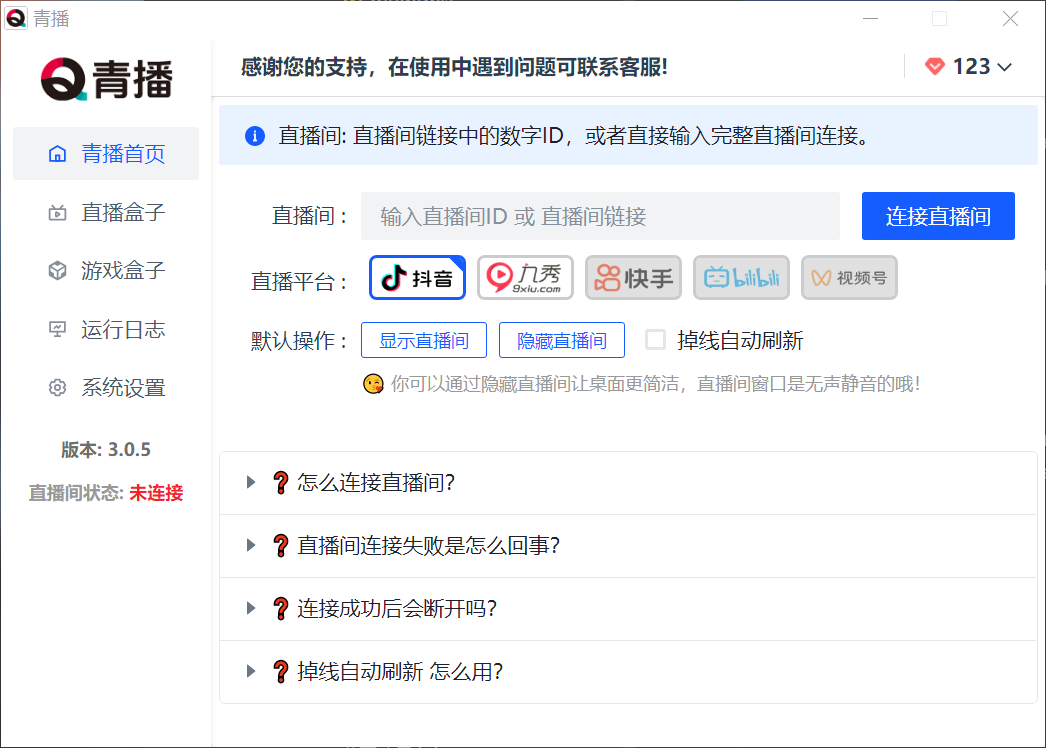
Task: Select the bilibili platform icon
Action: pyautogui.click(x=741, y=278)
